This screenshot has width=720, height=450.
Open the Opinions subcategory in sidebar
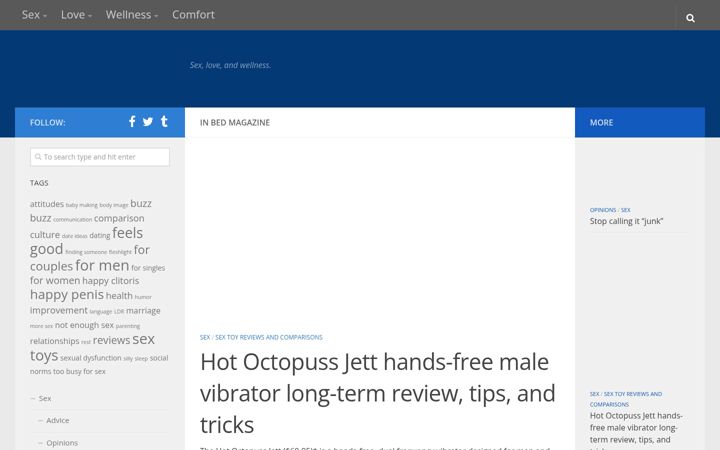[62, 443]
